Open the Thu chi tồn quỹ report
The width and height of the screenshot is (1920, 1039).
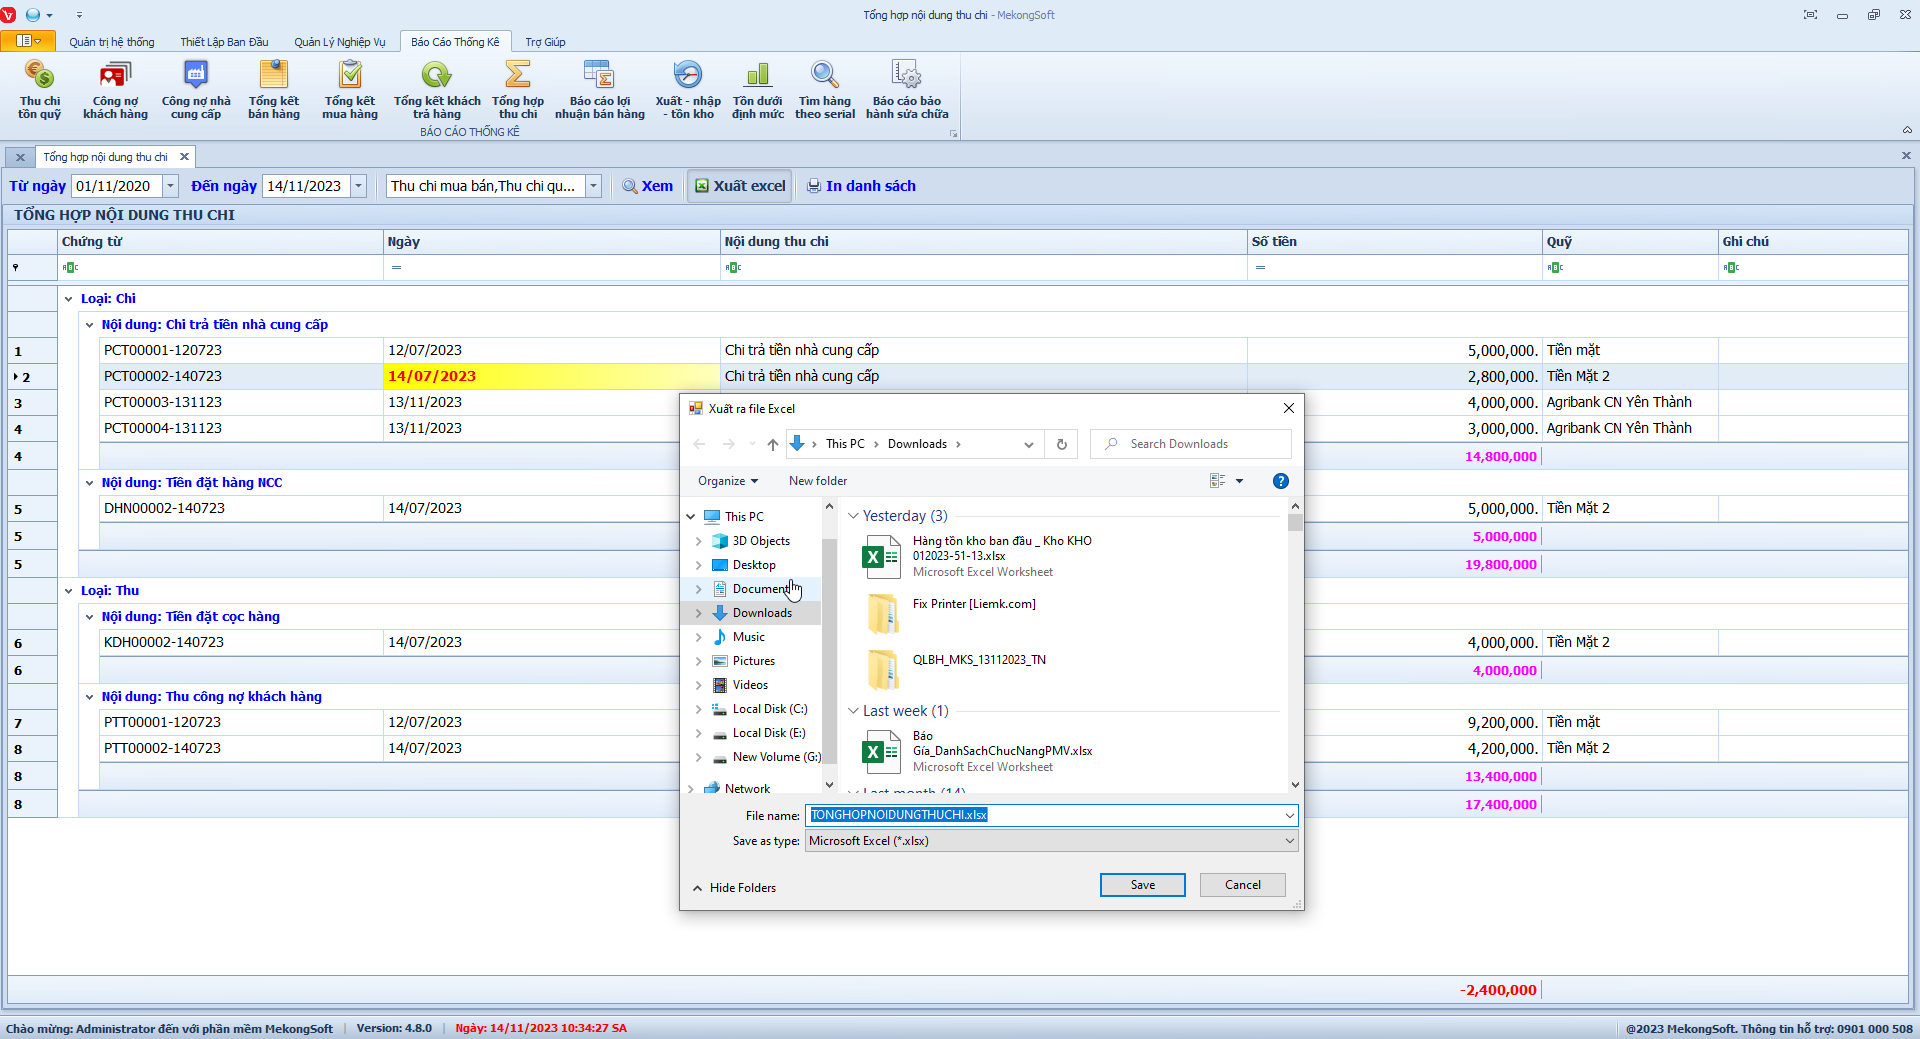coord(39,89)
